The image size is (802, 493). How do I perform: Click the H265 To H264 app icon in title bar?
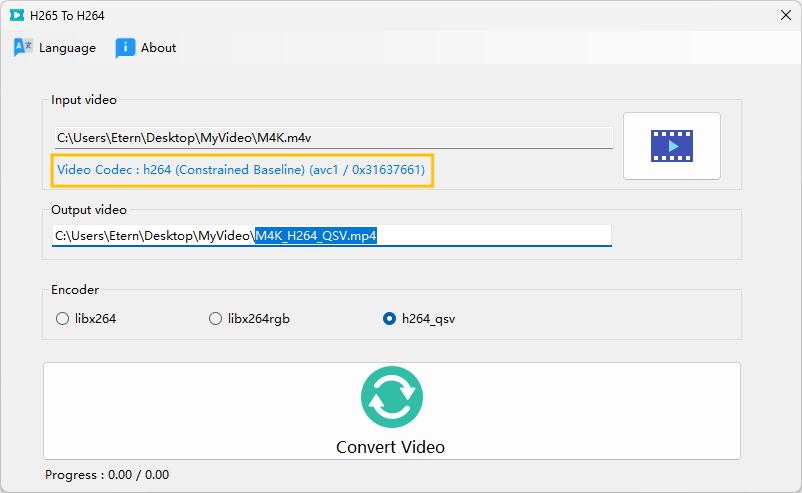(17, 15)
